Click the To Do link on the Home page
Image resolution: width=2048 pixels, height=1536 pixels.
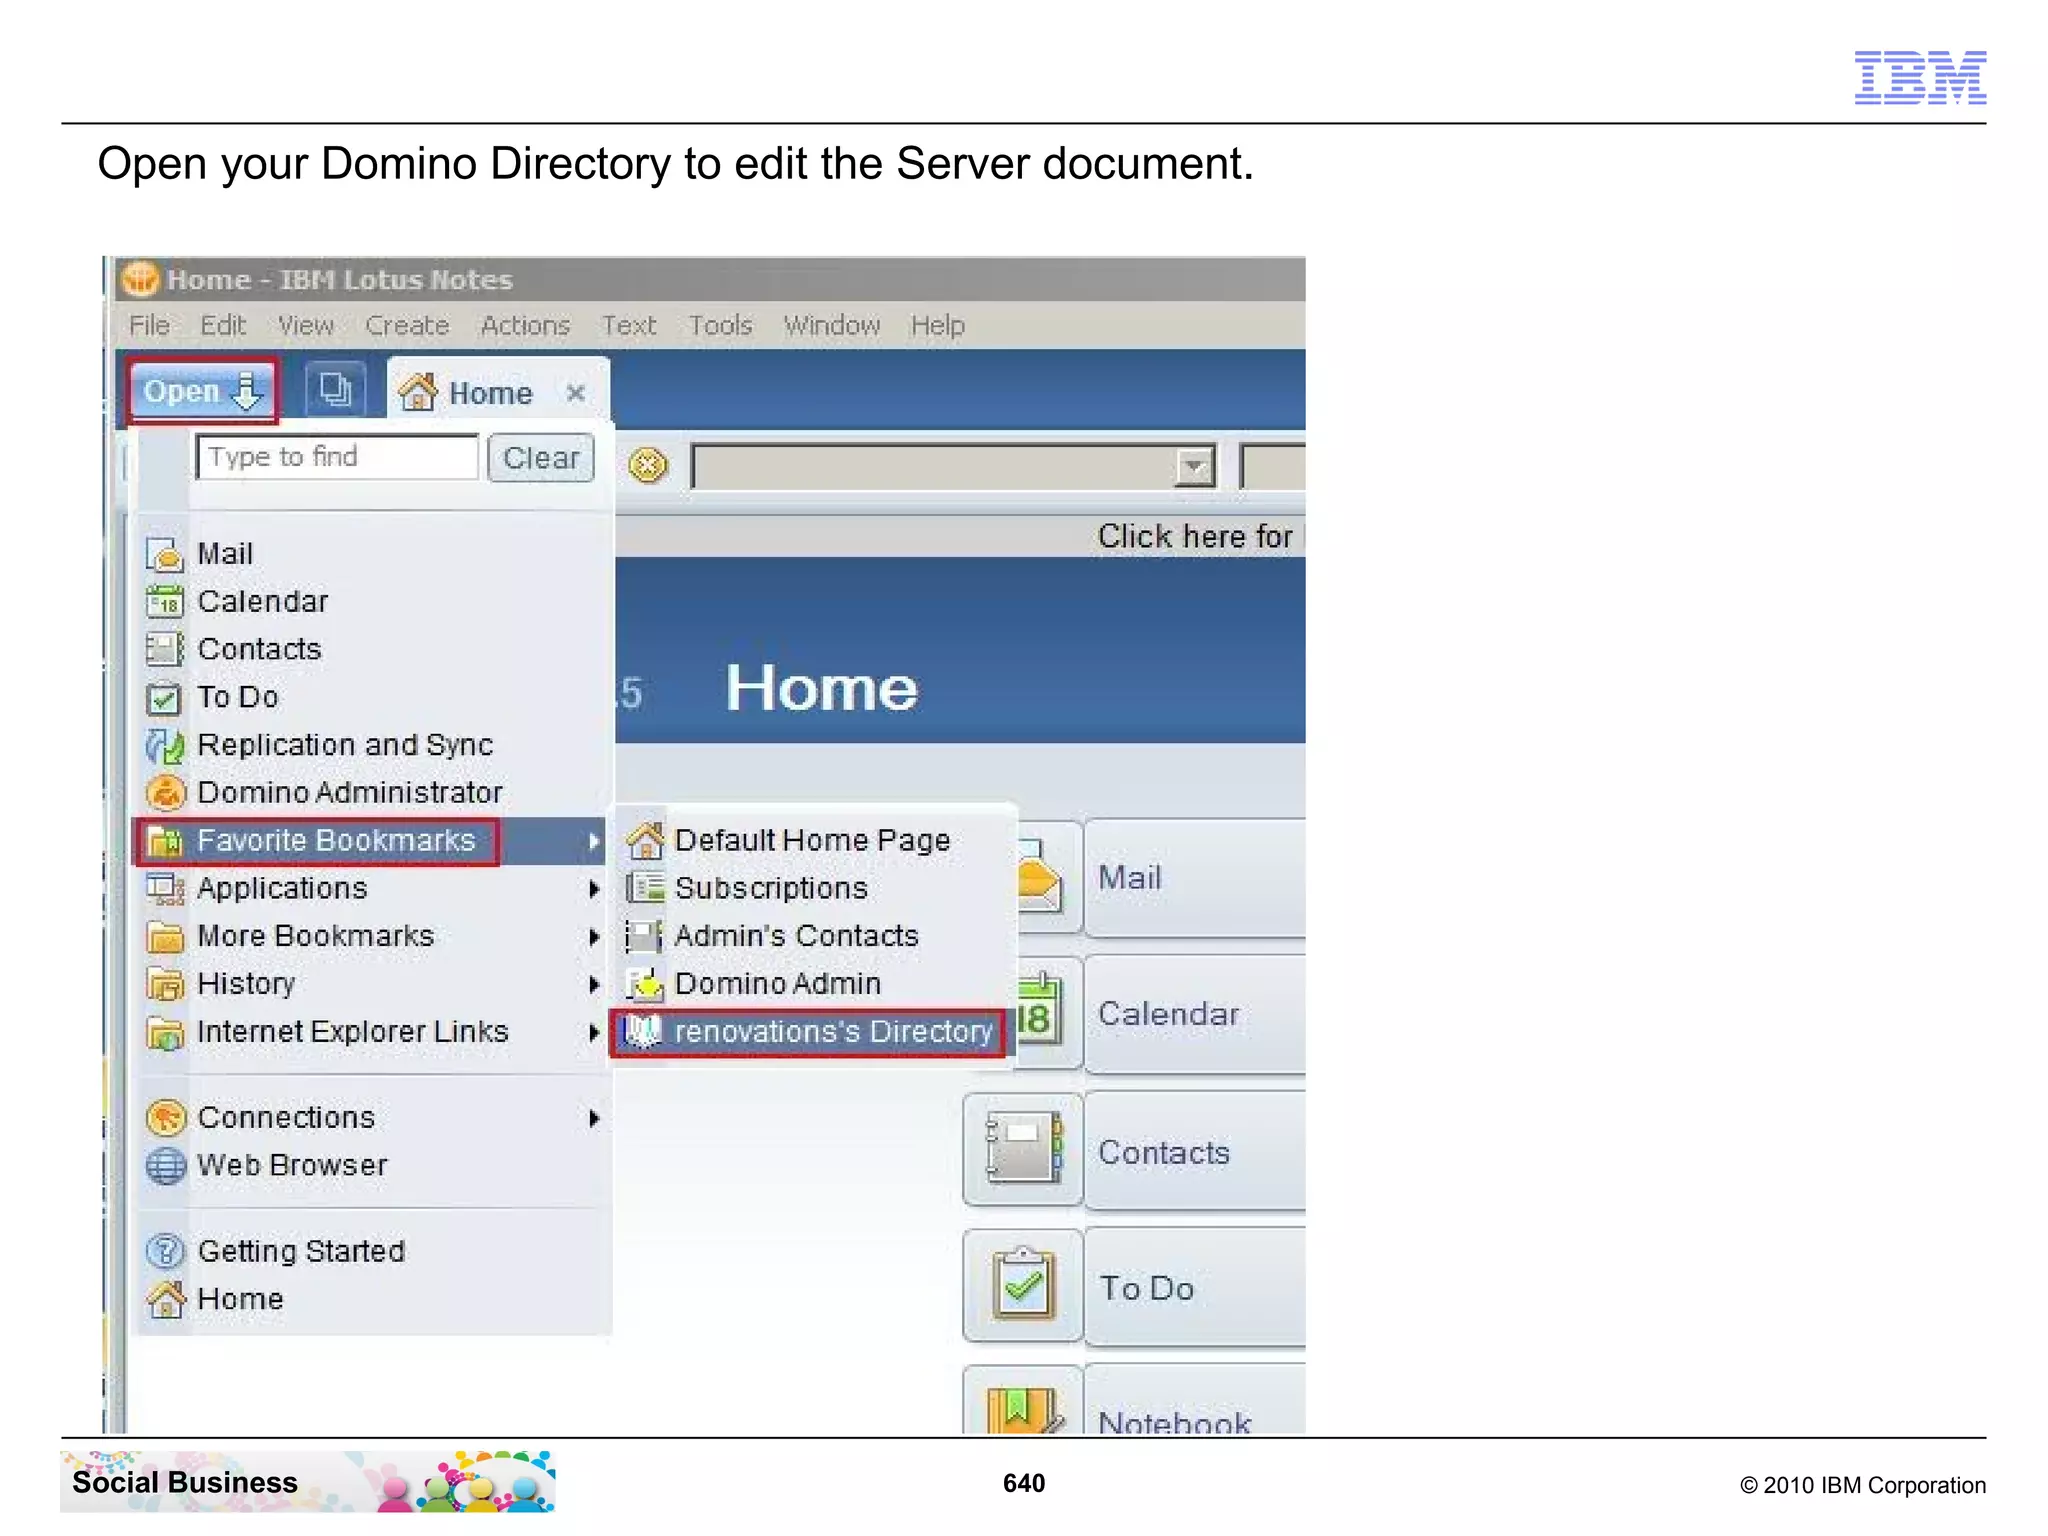pyautogui.click(x=1147, y=1289)
